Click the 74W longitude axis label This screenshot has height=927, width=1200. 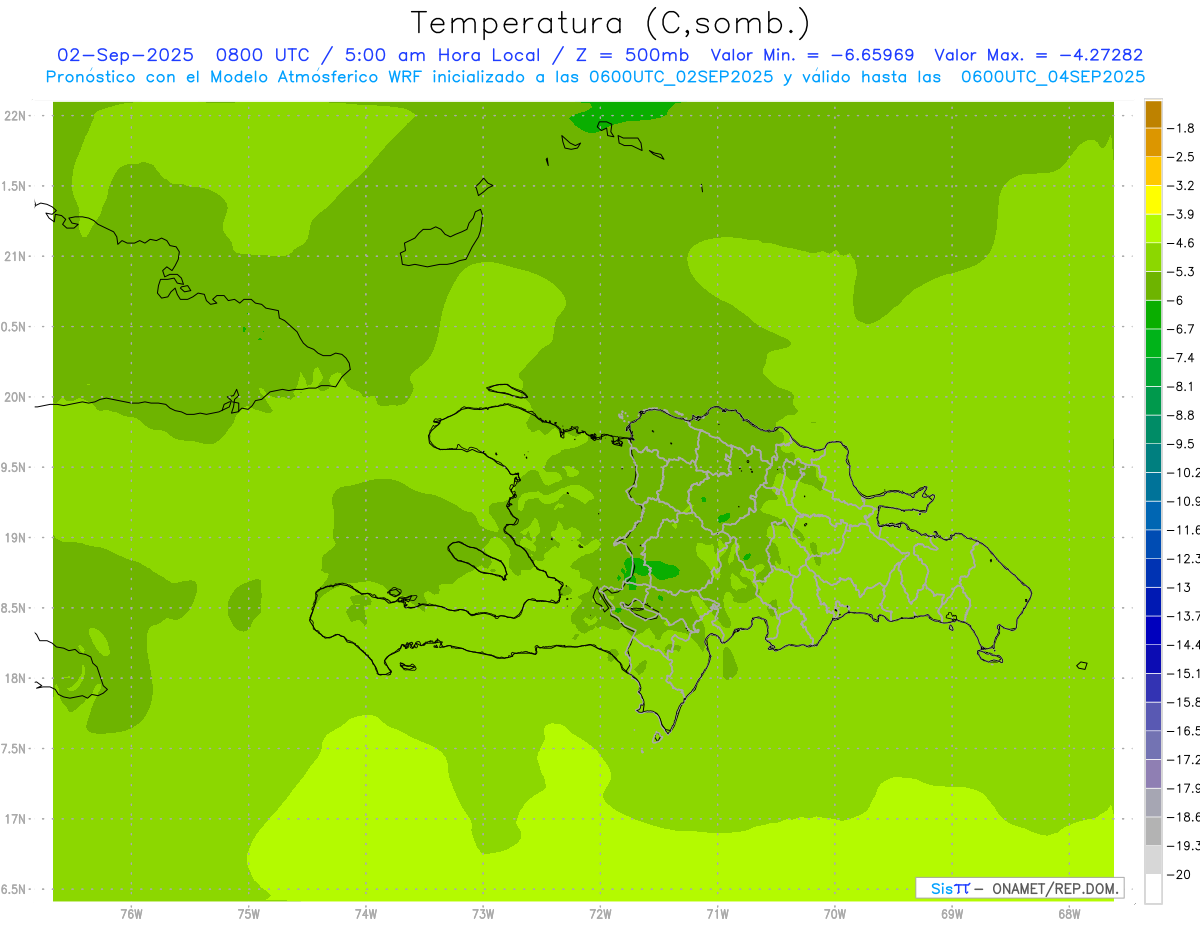point(365,913)
